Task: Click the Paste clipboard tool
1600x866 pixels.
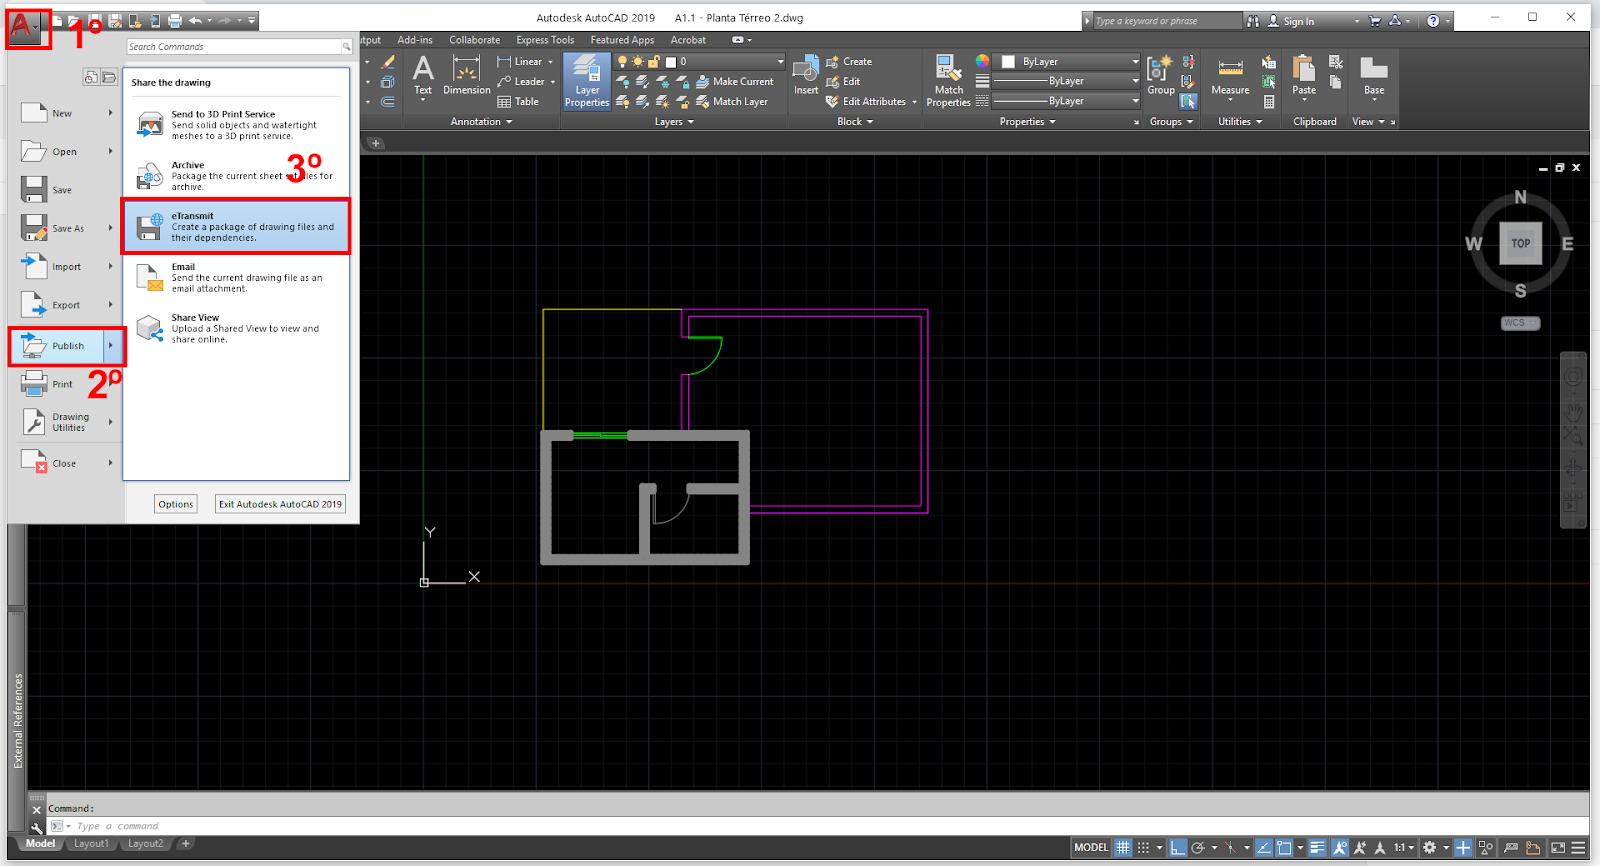Action: tap(1304, 78)
